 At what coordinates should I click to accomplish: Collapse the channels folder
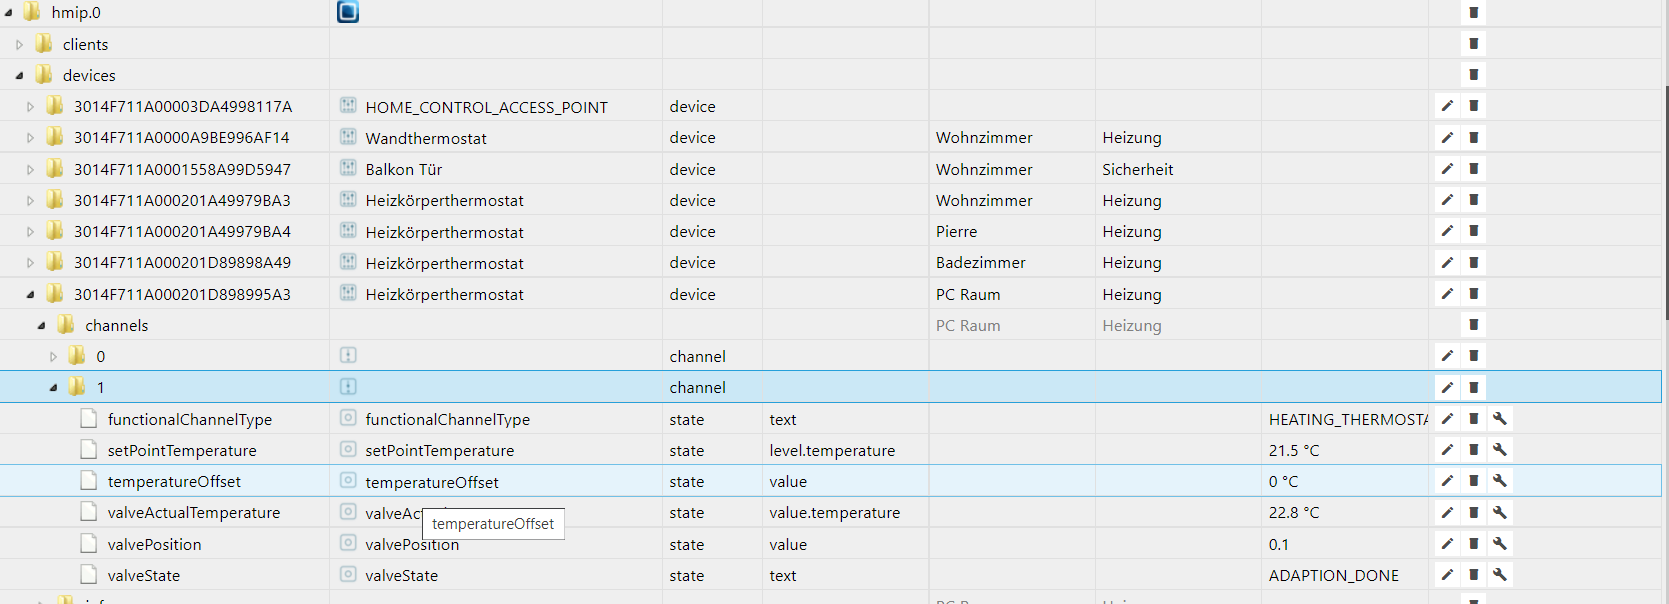tap(41, 326)
